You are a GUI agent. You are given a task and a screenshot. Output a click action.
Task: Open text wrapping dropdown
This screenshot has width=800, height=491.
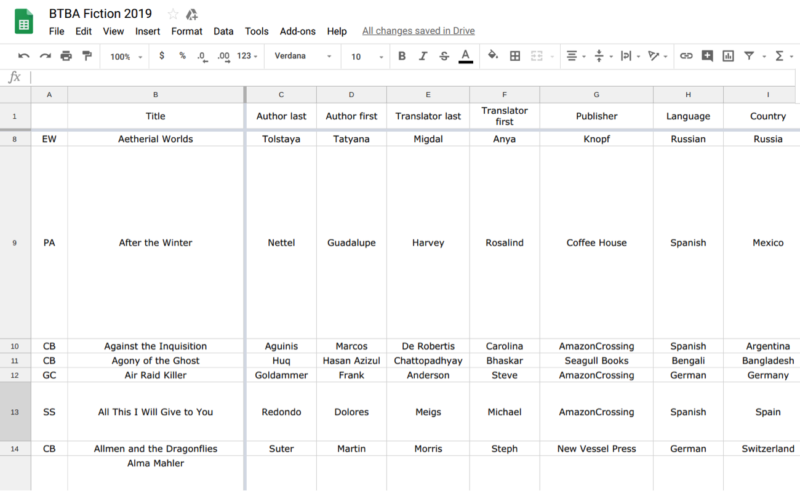630,56
